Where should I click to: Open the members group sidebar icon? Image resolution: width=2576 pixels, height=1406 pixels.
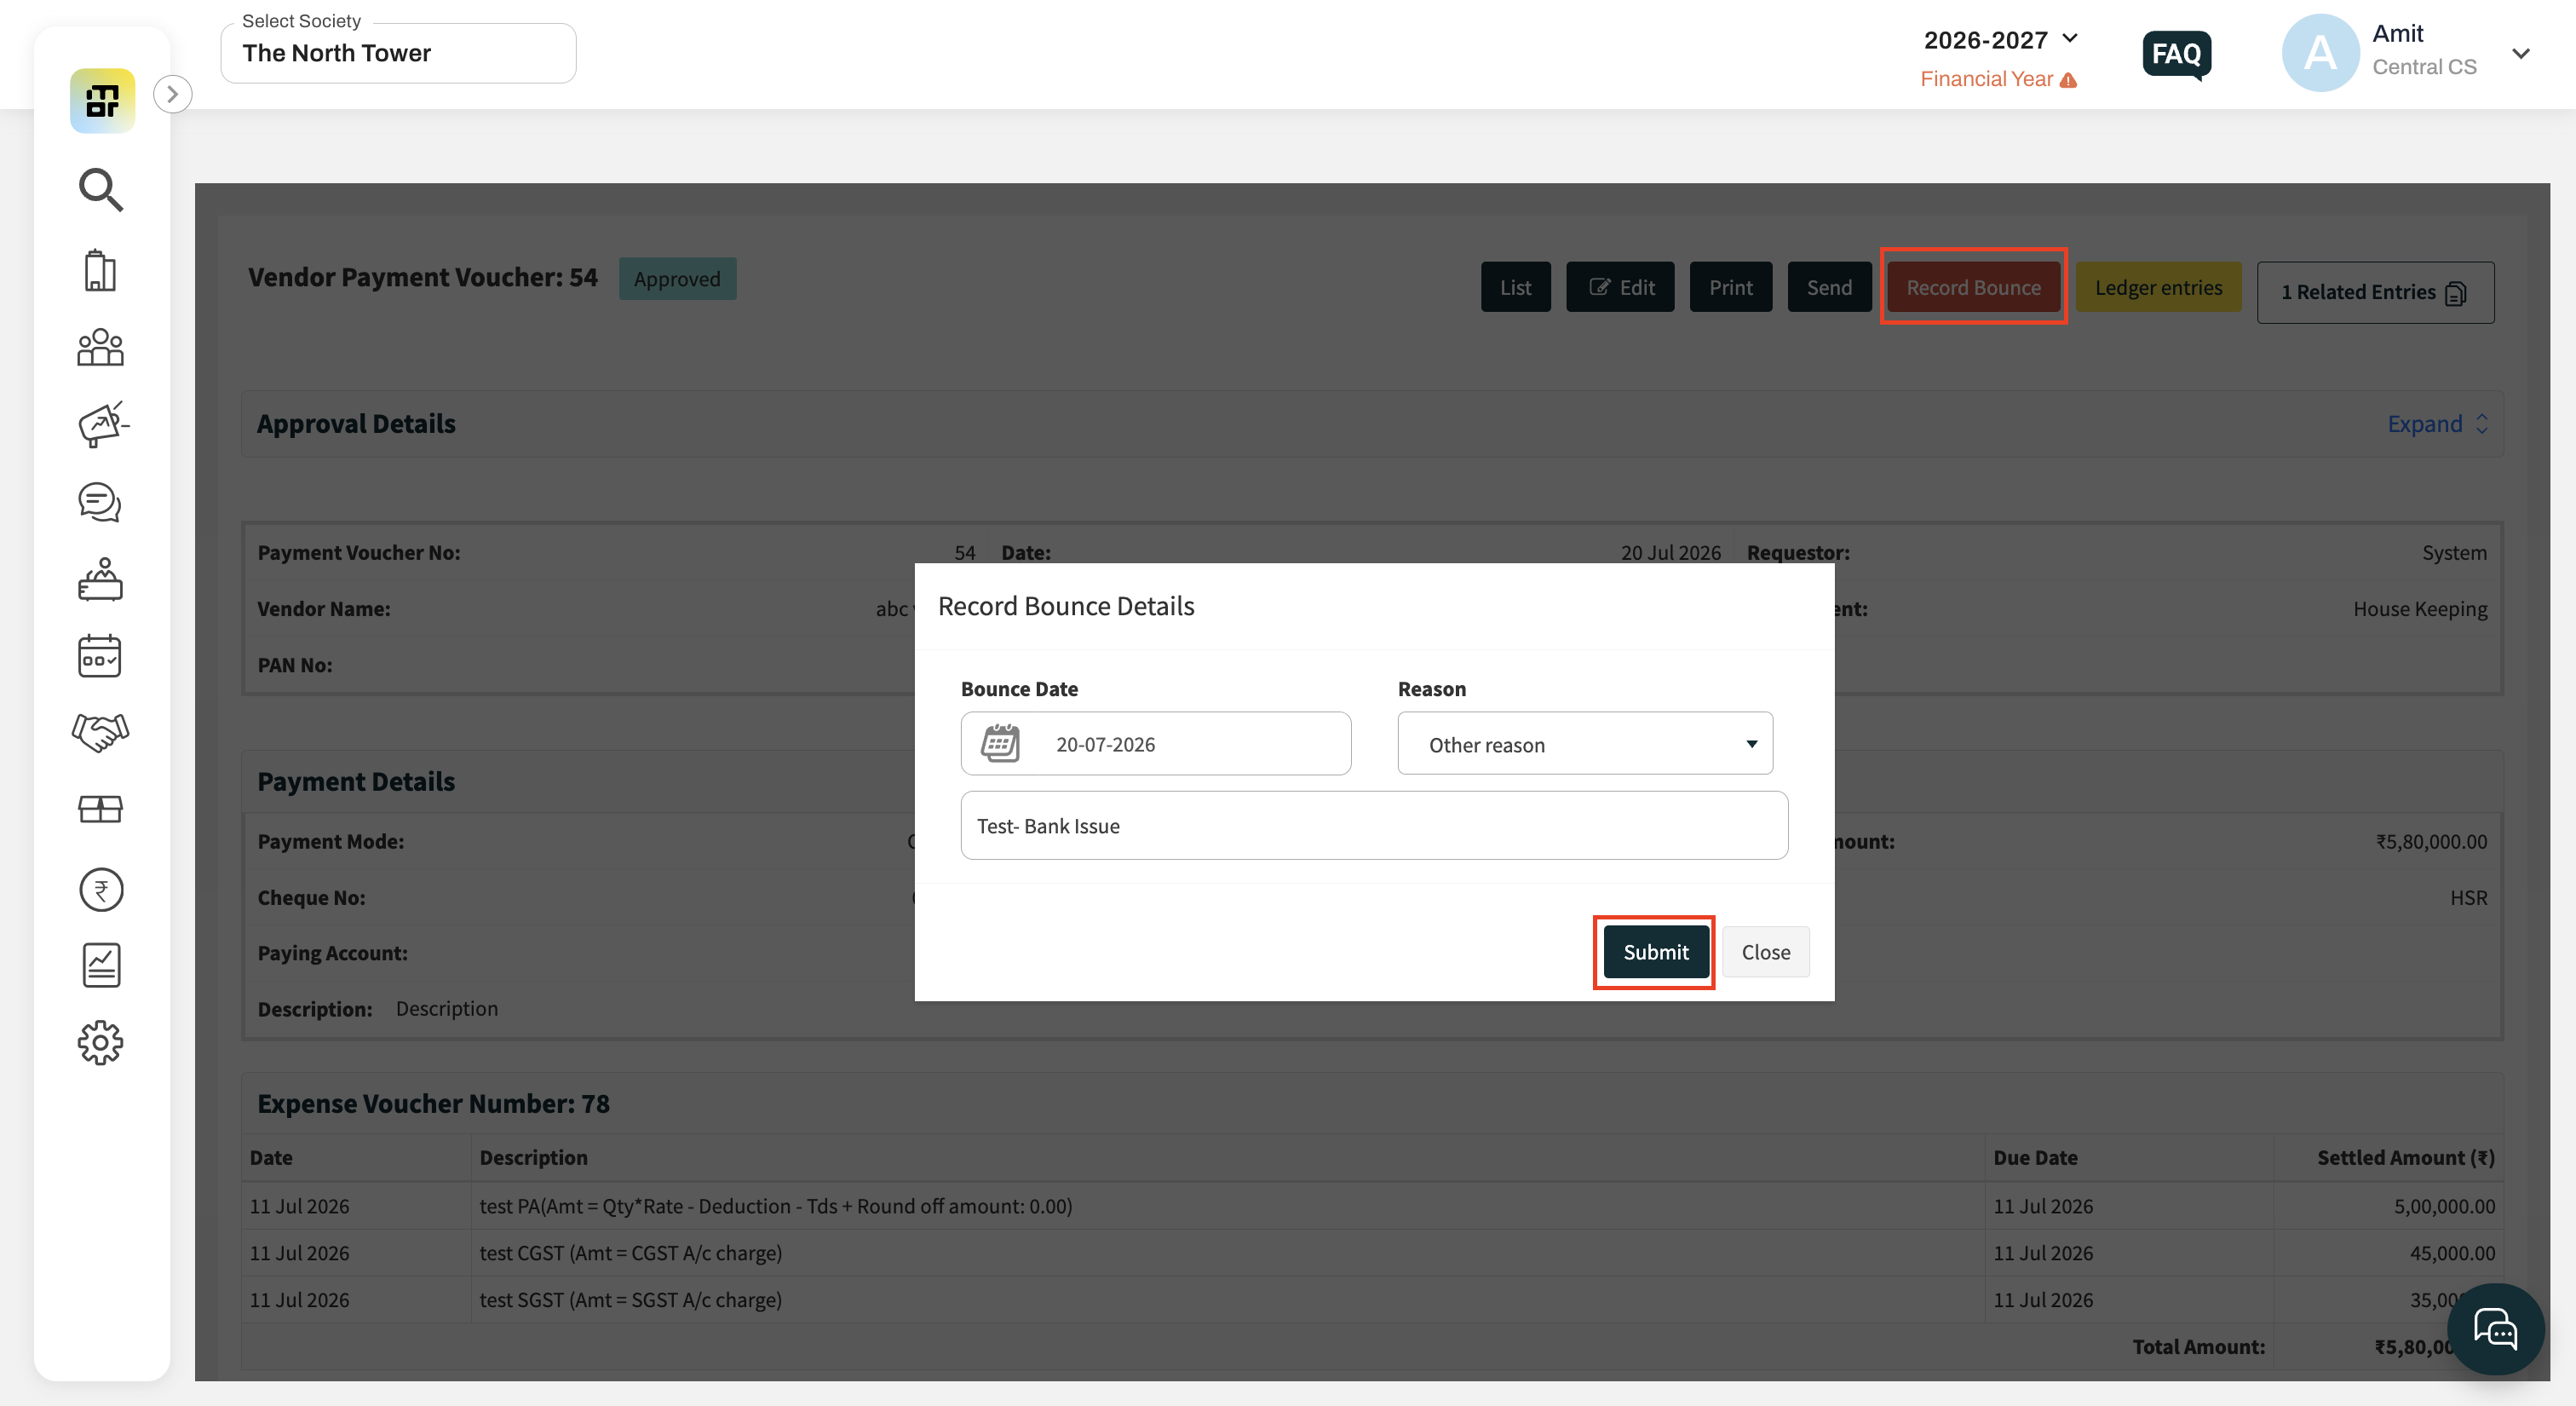pos(100,347)
